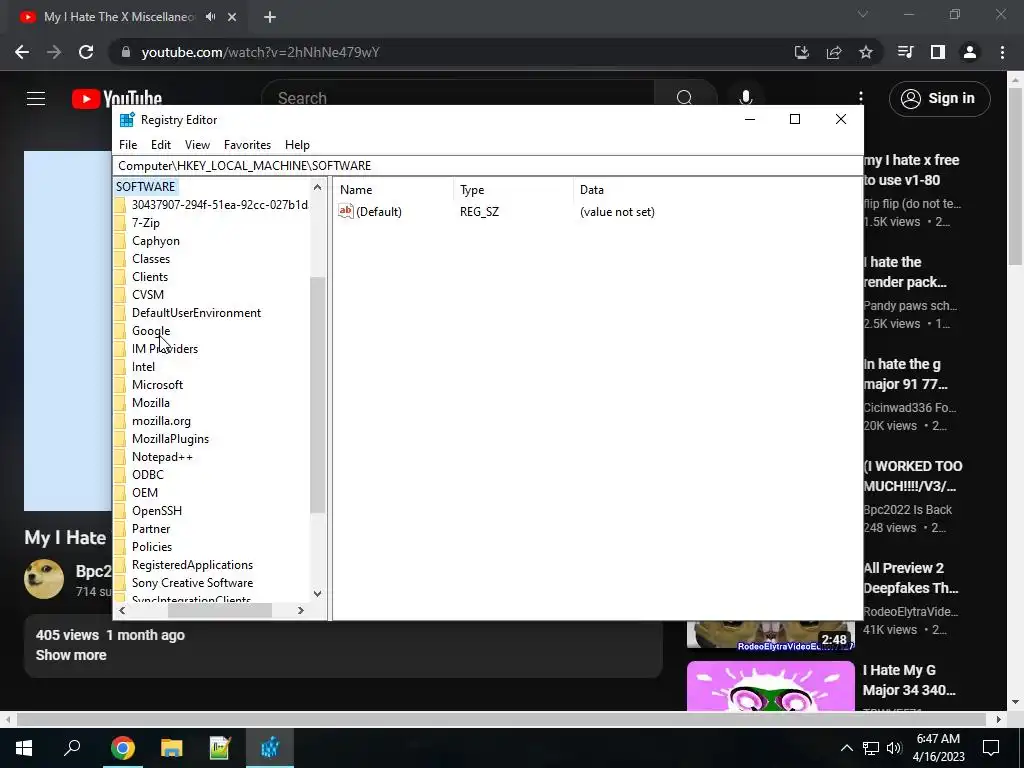Bookmark this page with the star icon

pos(866,52)
